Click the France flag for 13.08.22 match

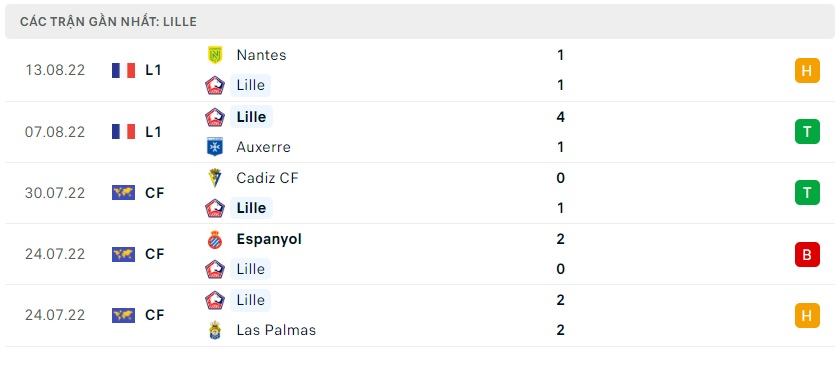123,70
